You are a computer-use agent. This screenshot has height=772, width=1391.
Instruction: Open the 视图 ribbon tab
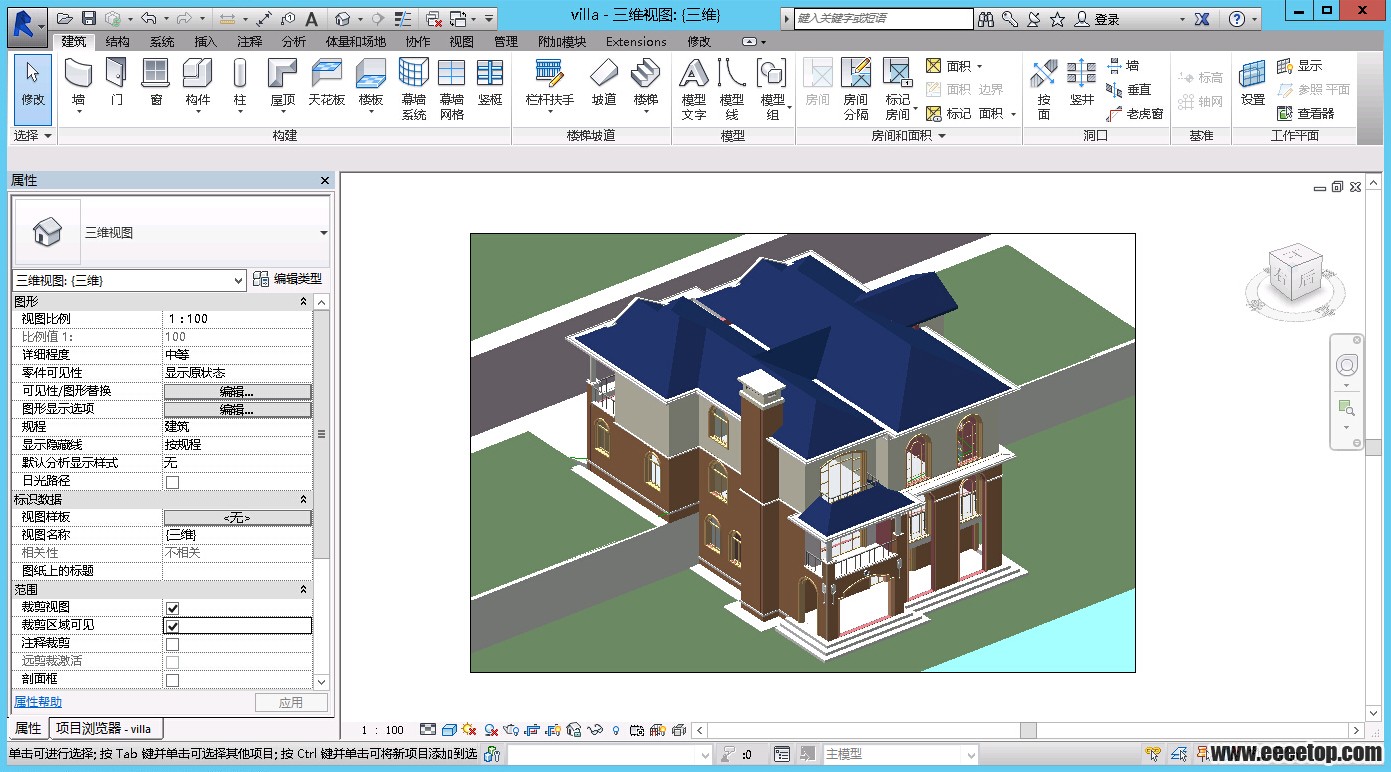tap(461, 41)
